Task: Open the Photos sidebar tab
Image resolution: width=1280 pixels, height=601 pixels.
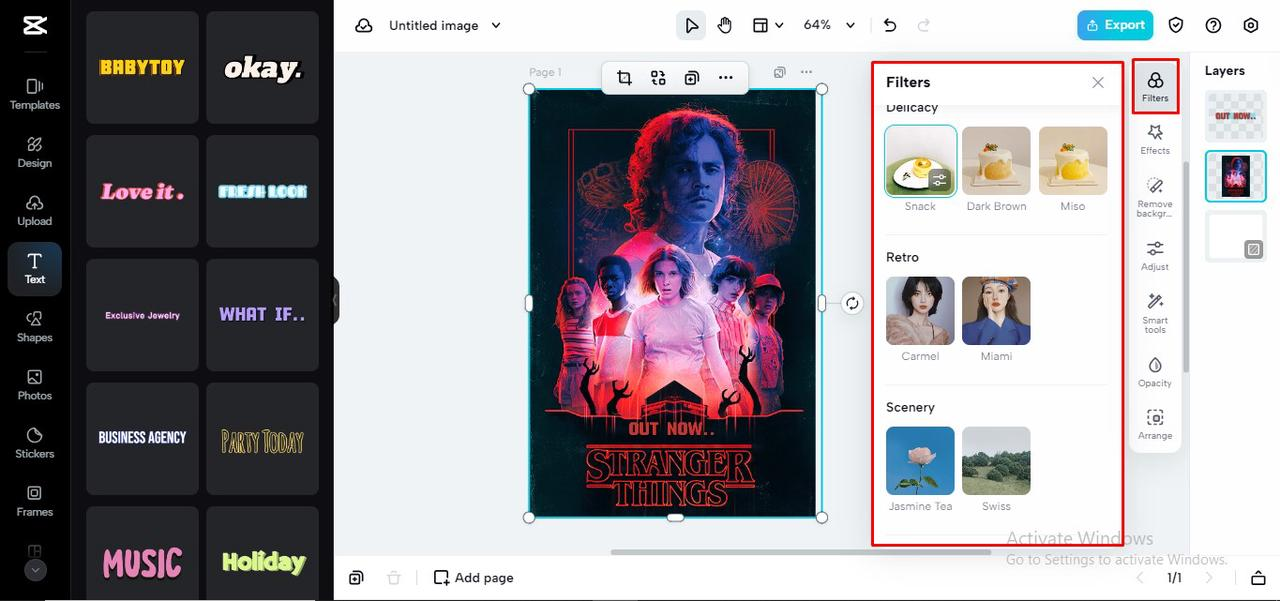Action: 35,385
